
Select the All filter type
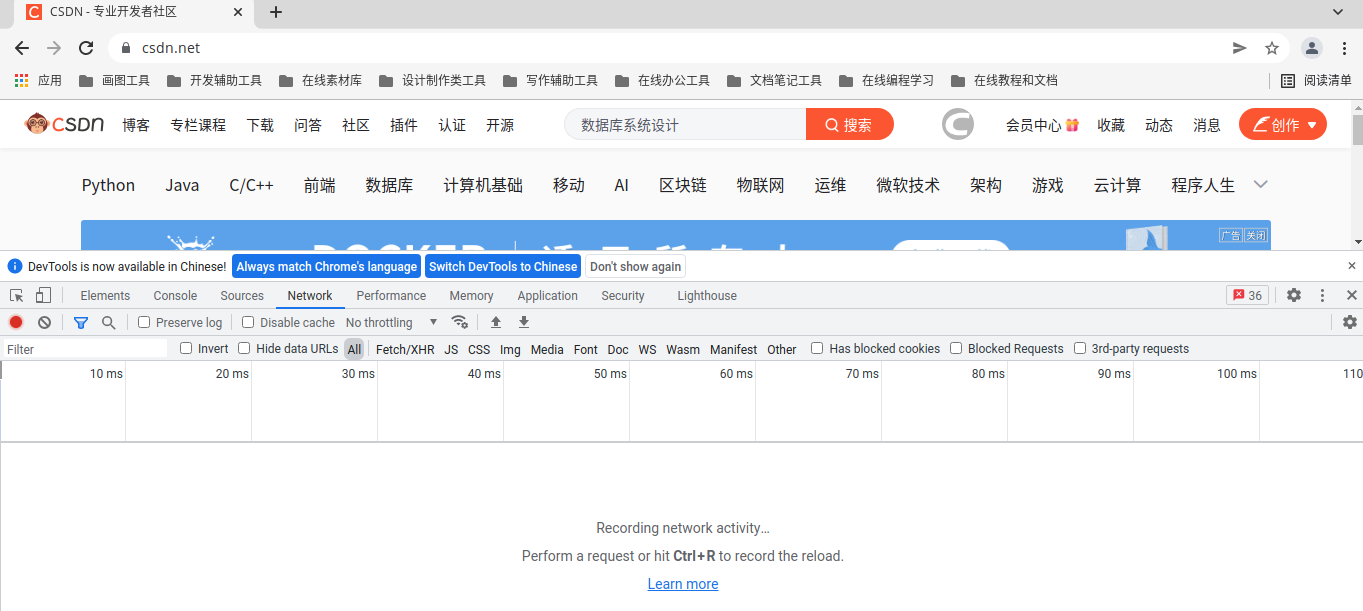(x=354, y=349)
